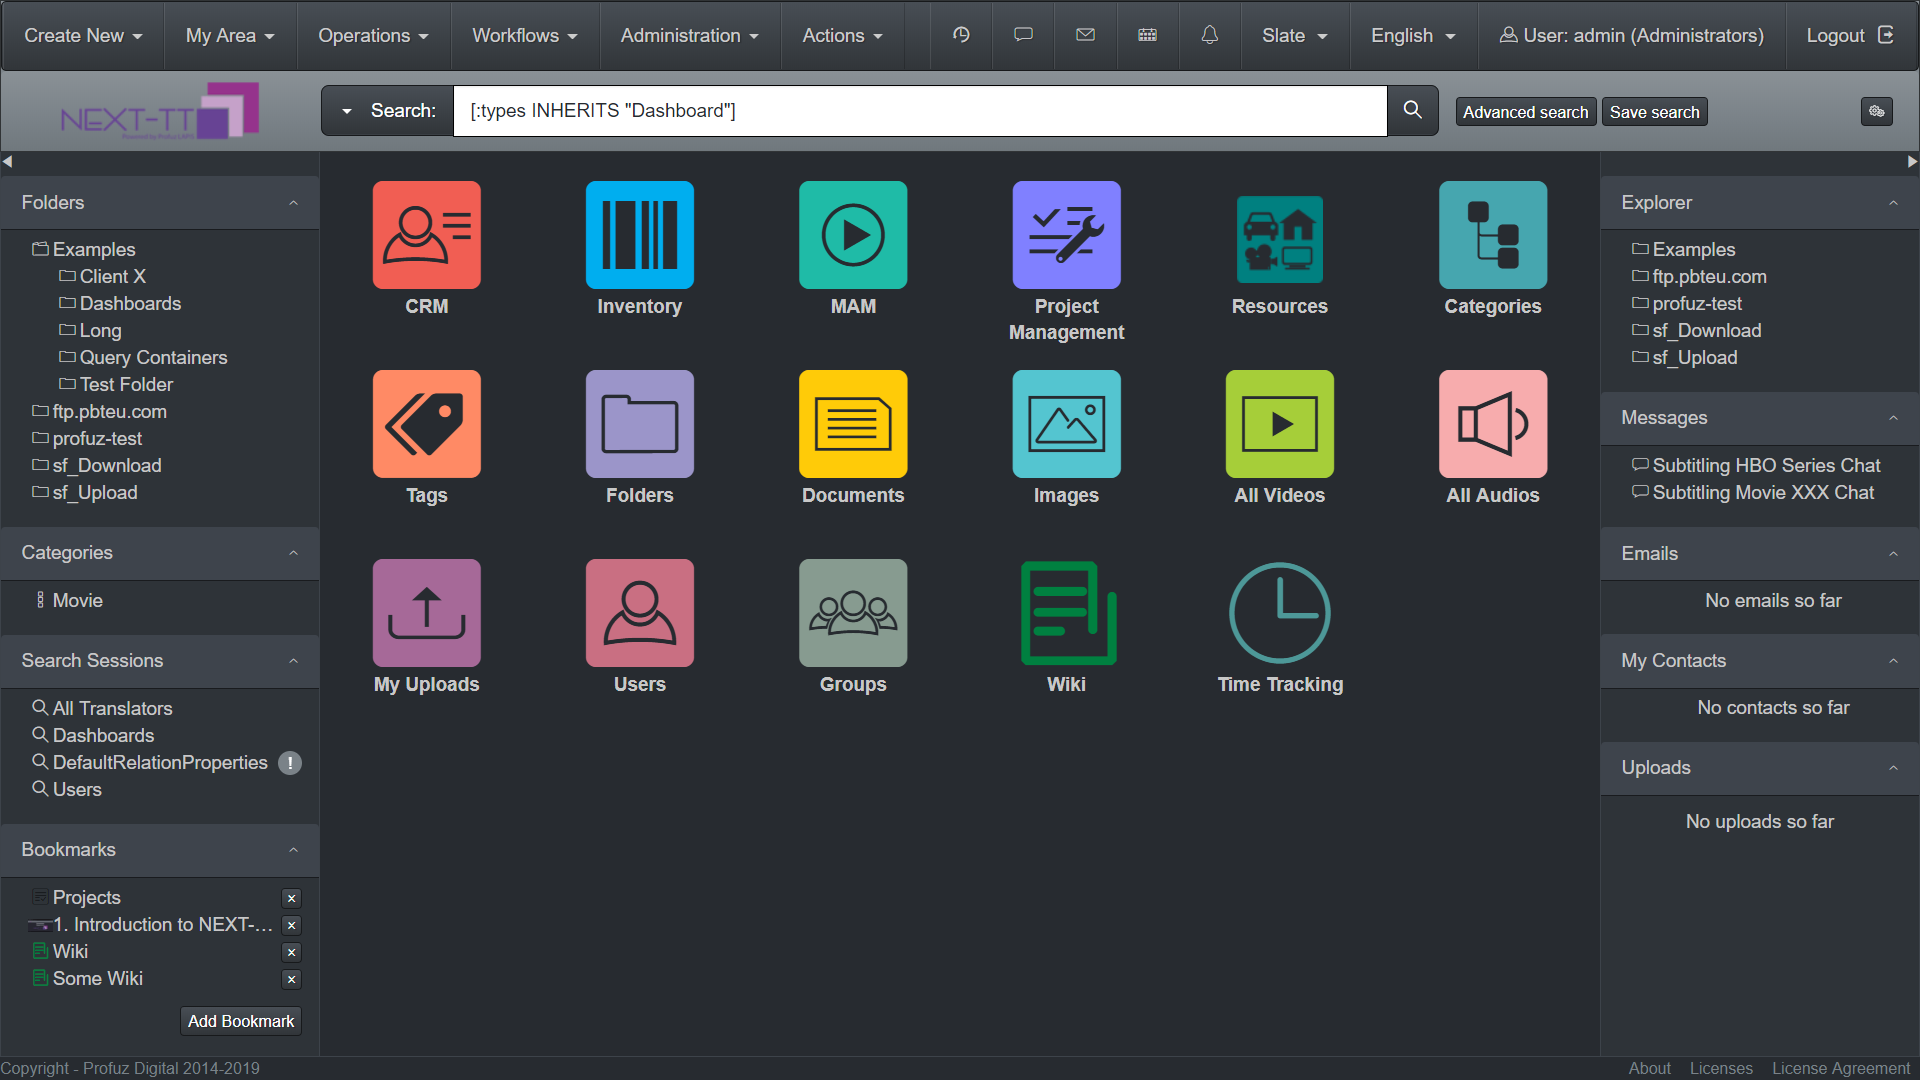This screenshot has height=1080, width=1920.
Task: Click into the search query field
Action: click(x=920, y=111)
